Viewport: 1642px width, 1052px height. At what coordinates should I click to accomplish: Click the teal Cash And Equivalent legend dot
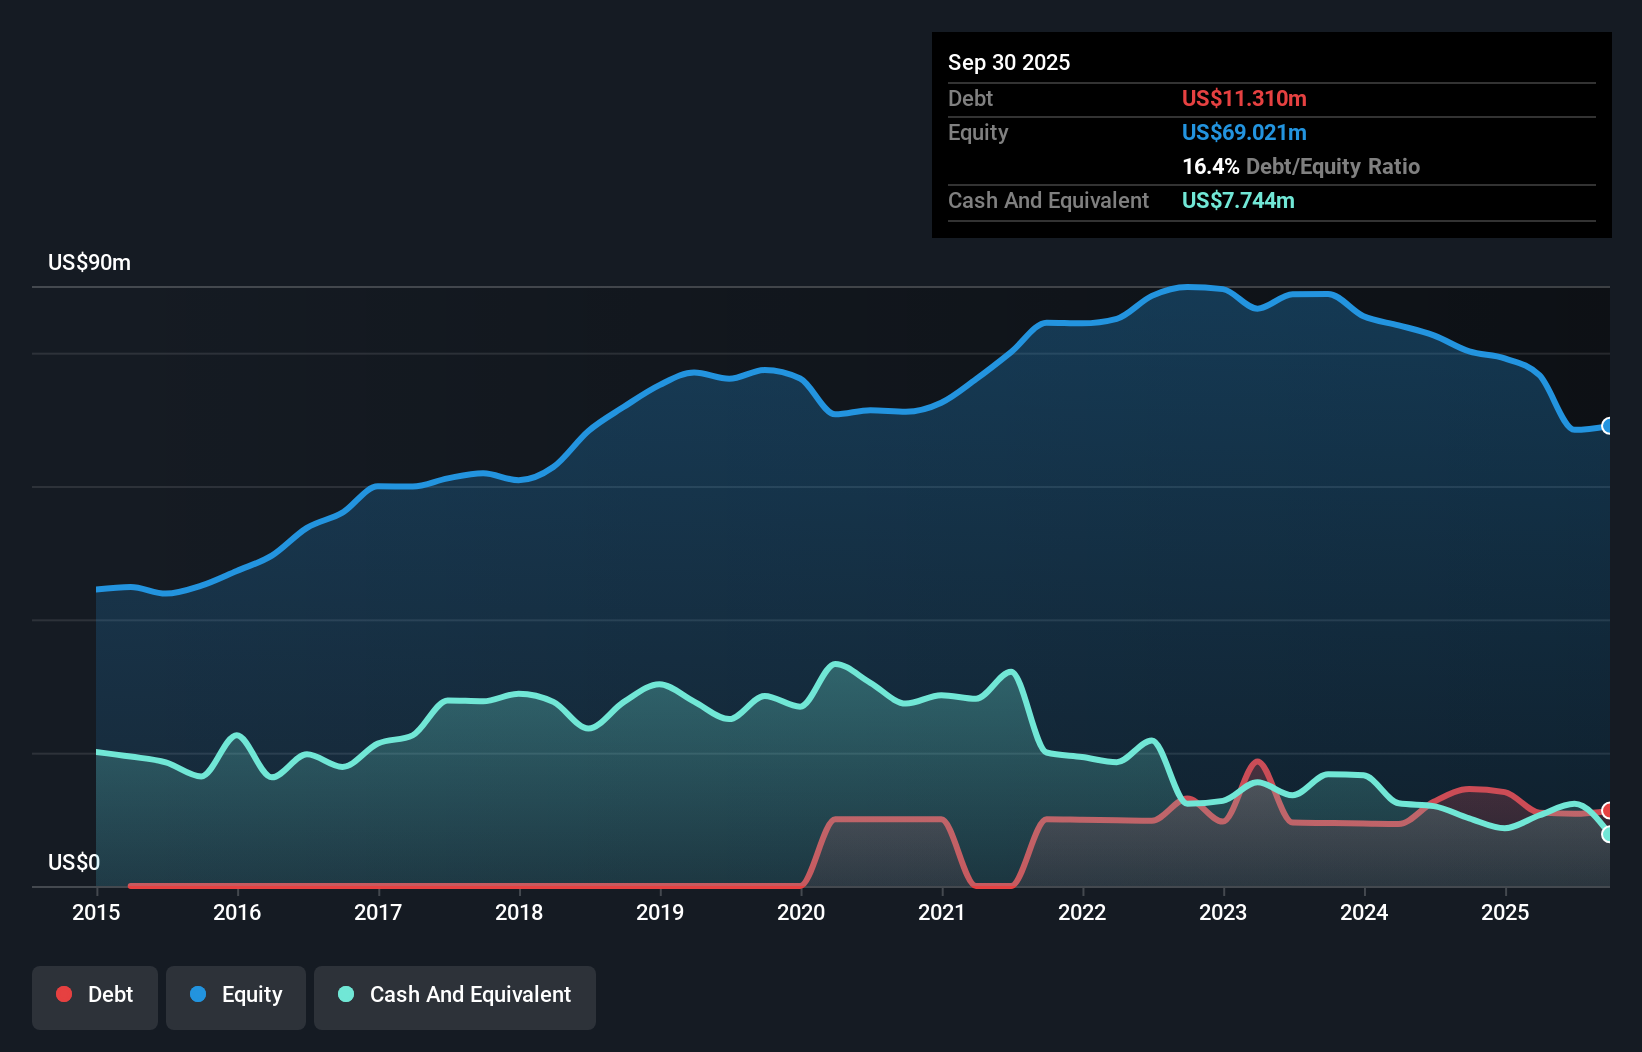(x=345, y=994)
